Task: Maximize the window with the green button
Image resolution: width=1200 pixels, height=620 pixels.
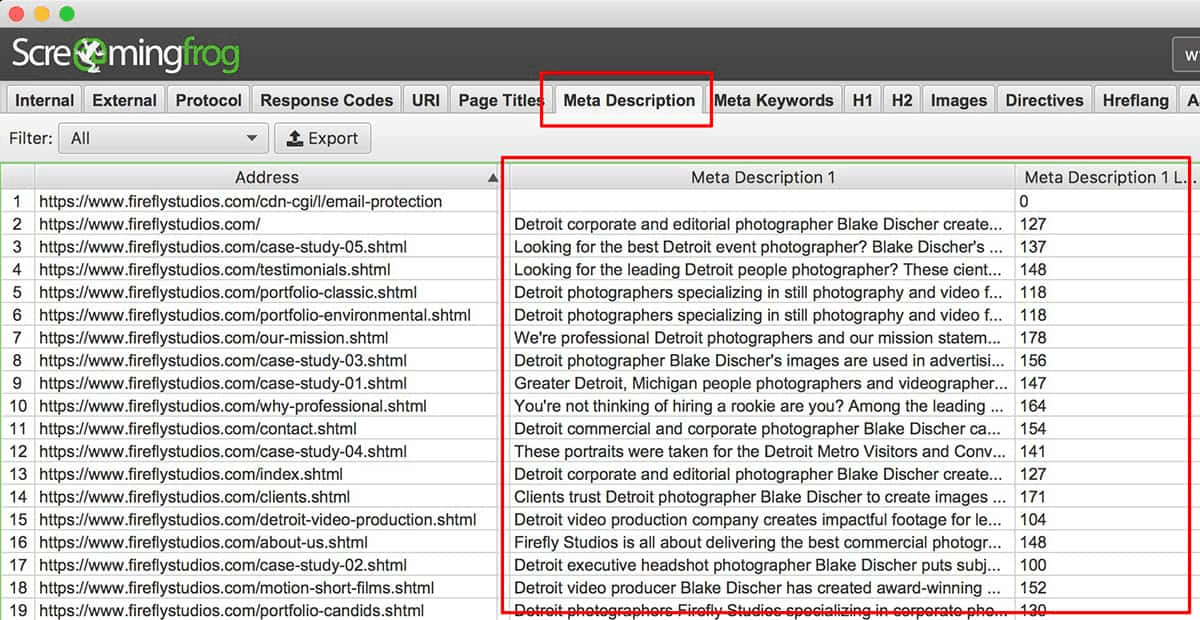Action: click(67, 14)
